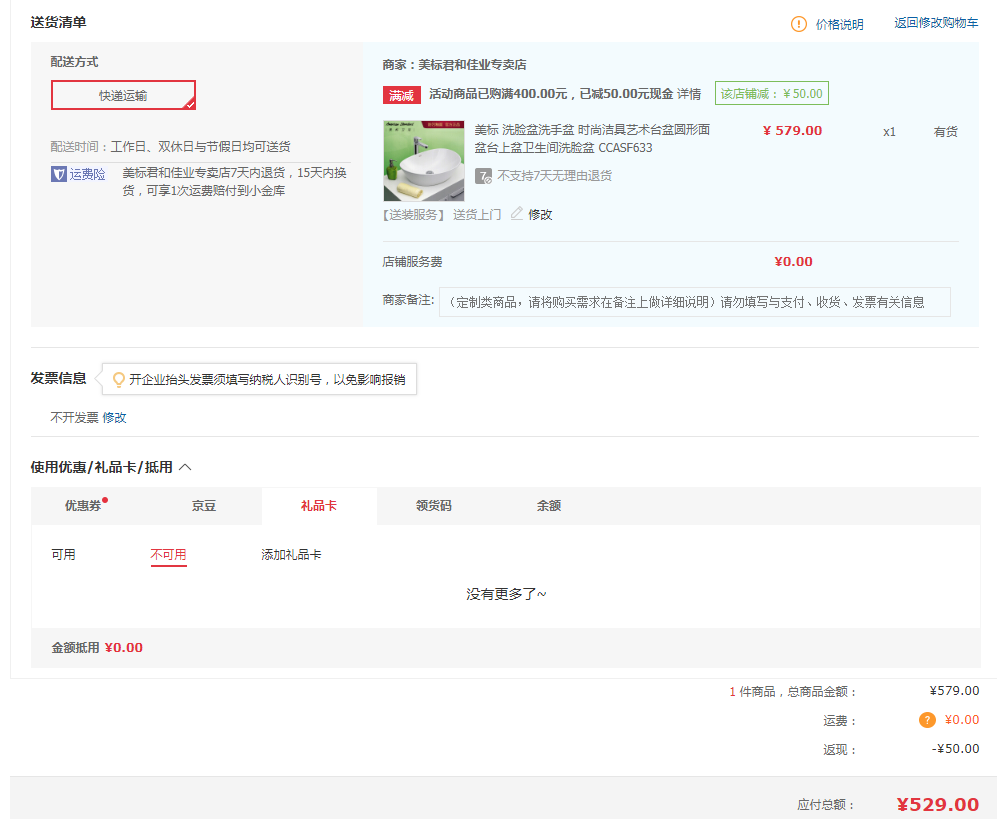Click the pencil edit icon for 送装服务

pyautogui.click(x=516, y=214)
